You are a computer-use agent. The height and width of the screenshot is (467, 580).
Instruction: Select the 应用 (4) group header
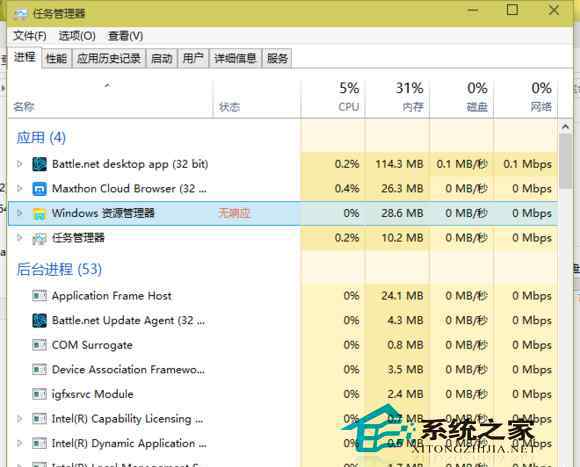pyautogui.click(x=41, y=138)
